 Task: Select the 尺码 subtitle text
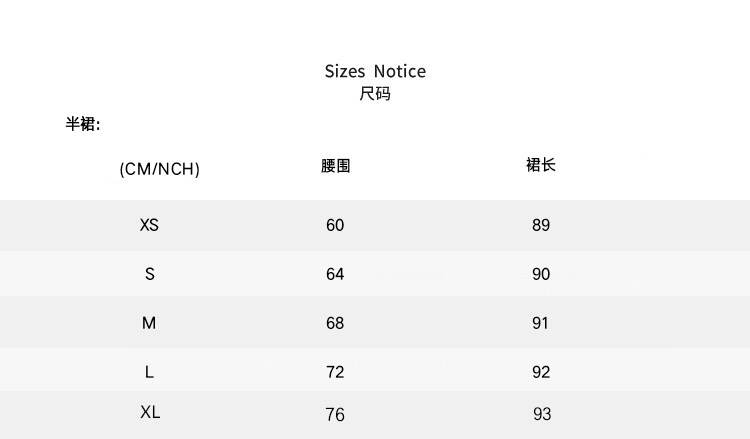[x=375, y=95]
